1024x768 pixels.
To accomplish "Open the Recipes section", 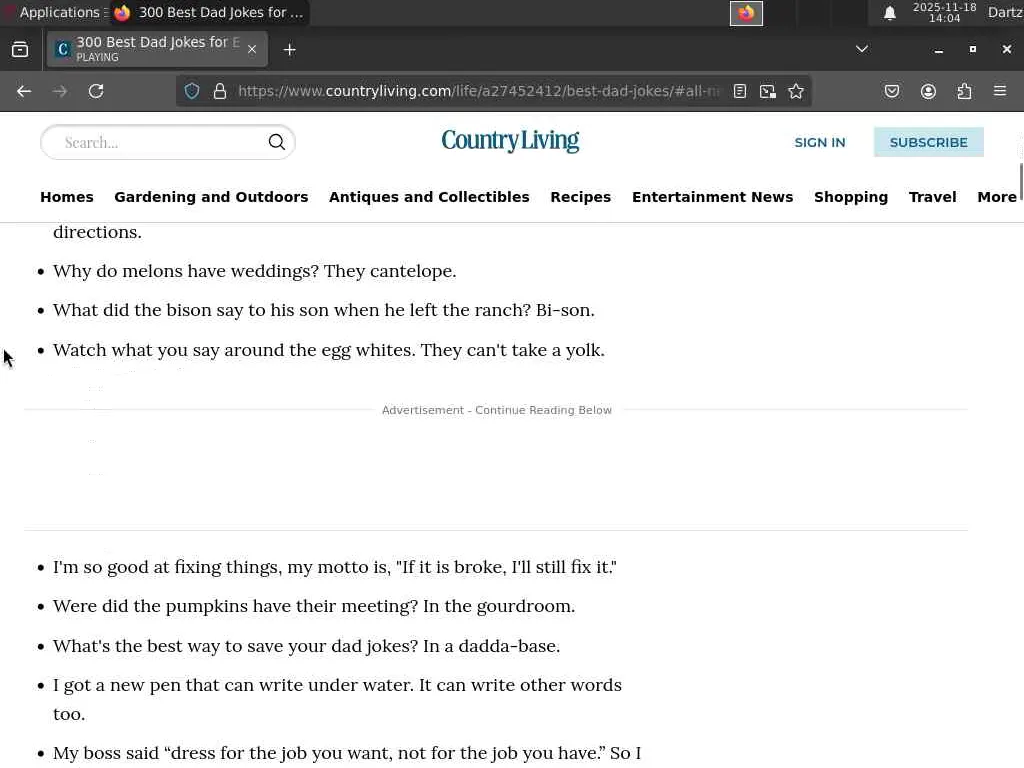I will tap(581, 197).
